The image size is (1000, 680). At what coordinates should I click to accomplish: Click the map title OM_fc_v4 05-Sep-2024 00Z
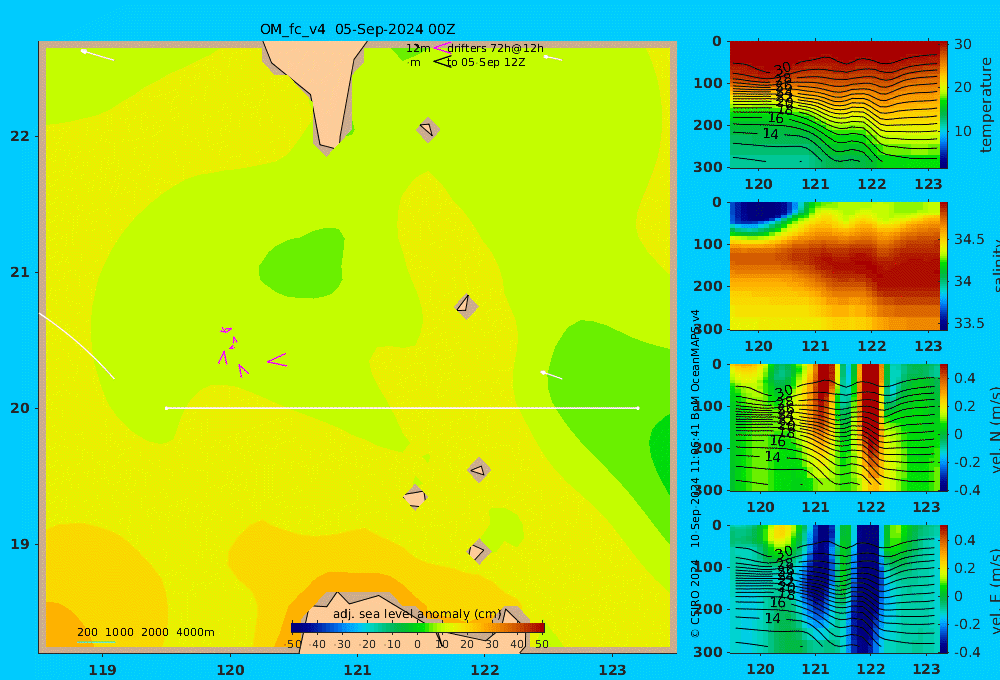(x=357, y=29)
